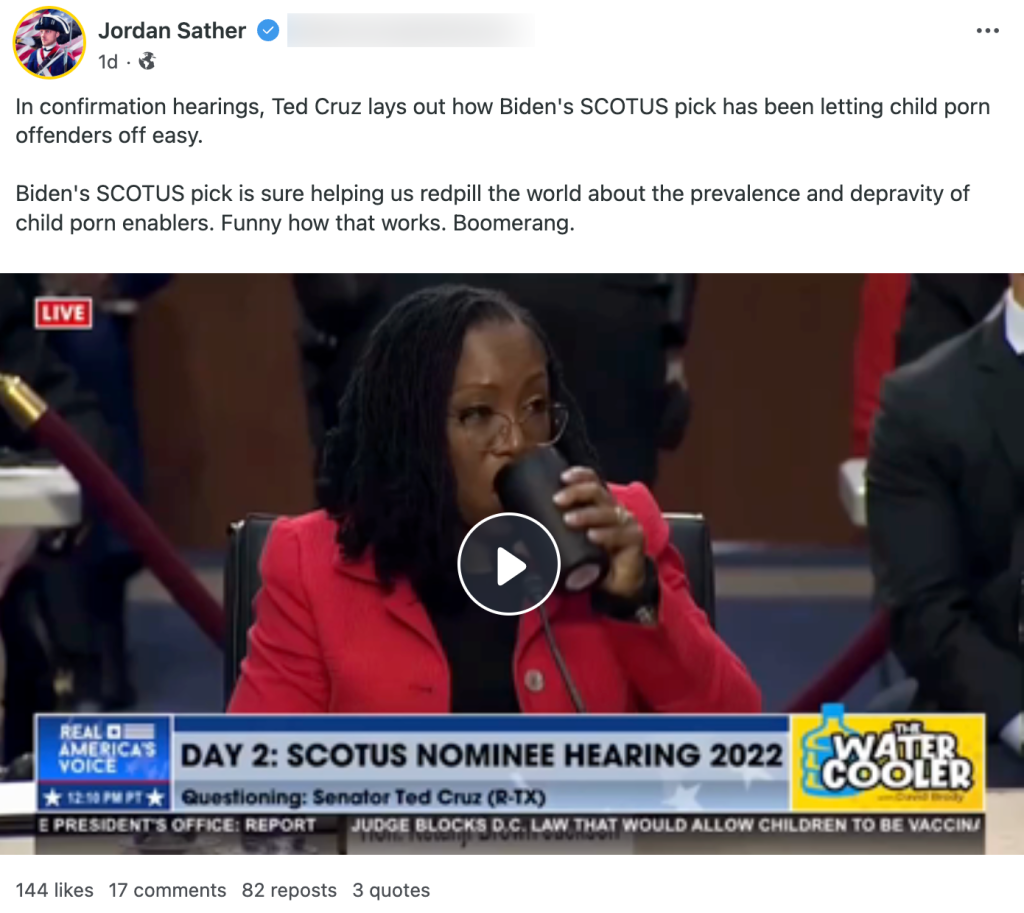This screenshot has height=913, width=1024.
Task: Click the globe public visibility icon
Action: (x=148, y=61)
